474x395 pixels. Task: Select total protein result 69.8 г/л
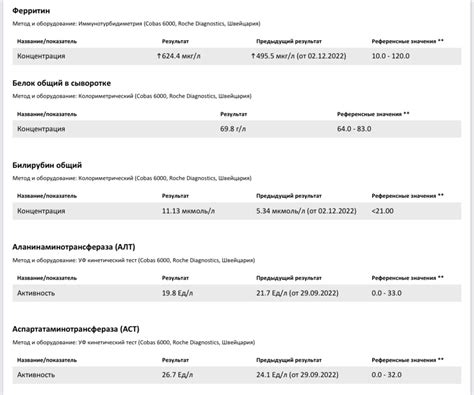tap(233, 129)
